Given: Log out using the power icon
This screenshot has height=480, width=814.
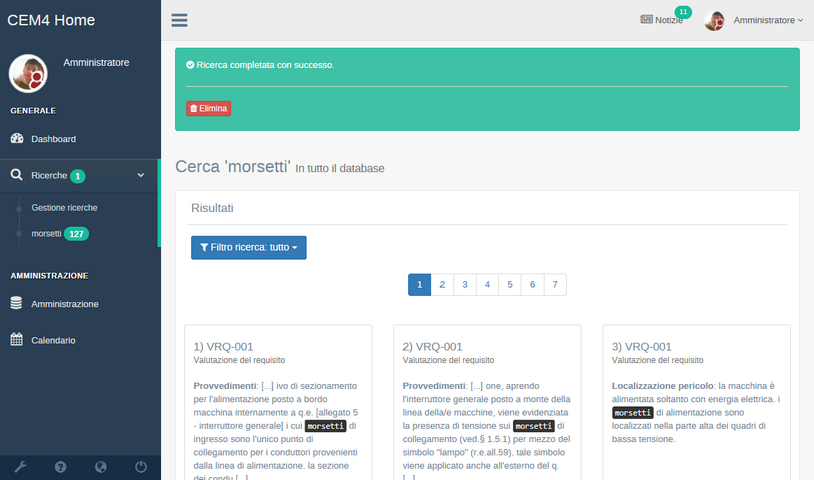Looking at the screenshot, I should pos(140,466).
